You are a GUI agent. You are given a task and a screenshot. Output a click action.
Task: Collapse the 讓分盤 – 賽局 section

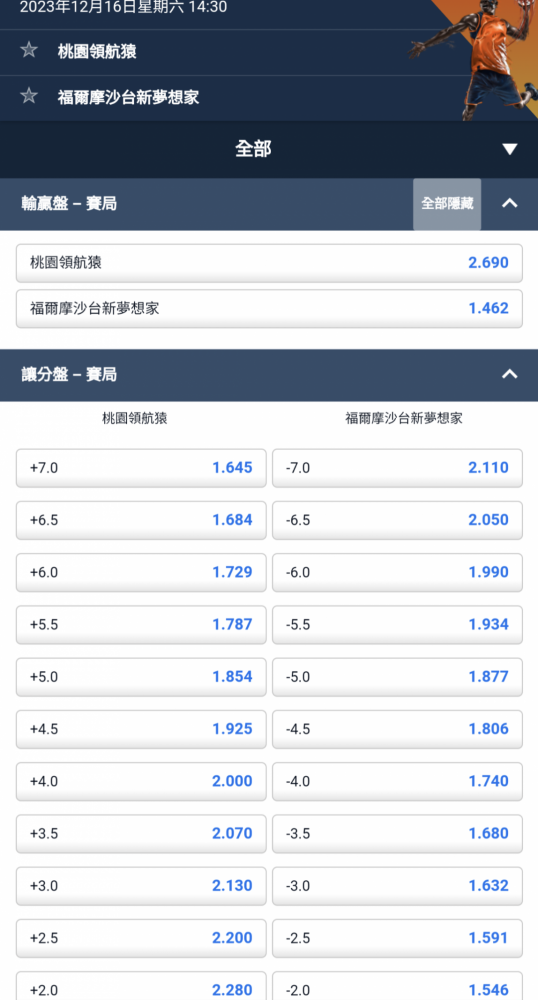[509, 374]
